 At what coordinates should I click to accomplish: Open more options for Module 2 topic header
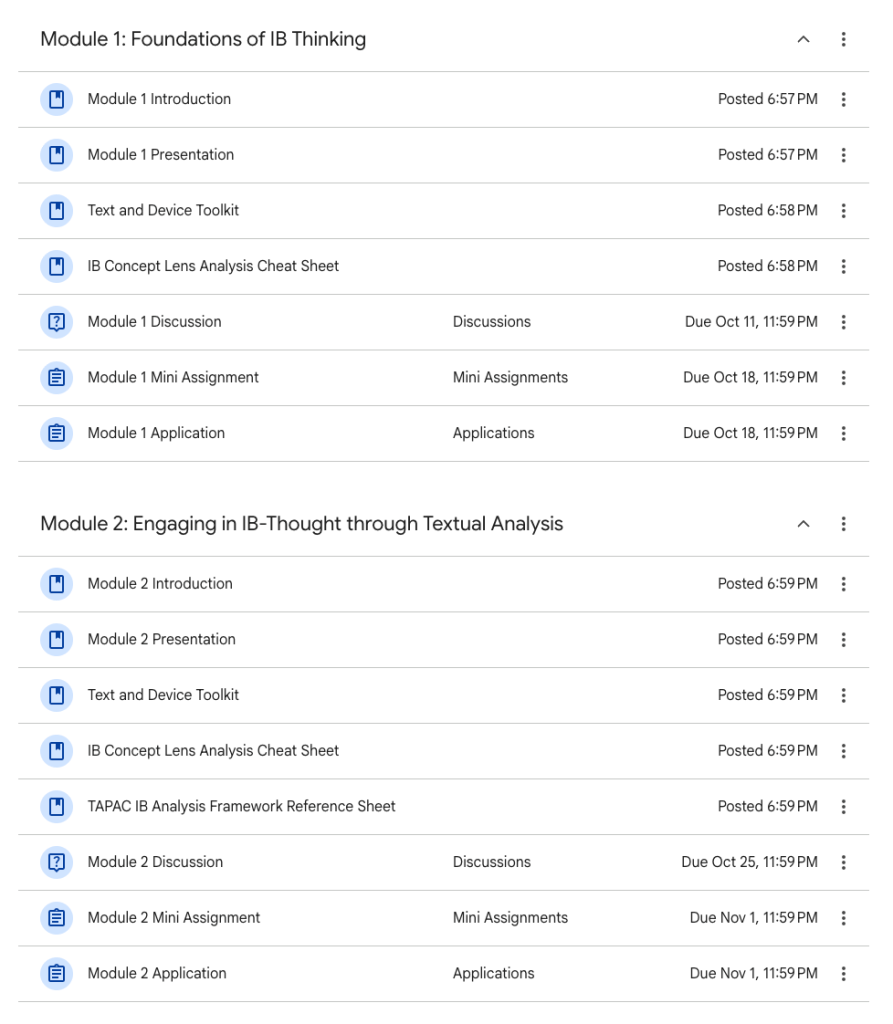tap(843, 524)
